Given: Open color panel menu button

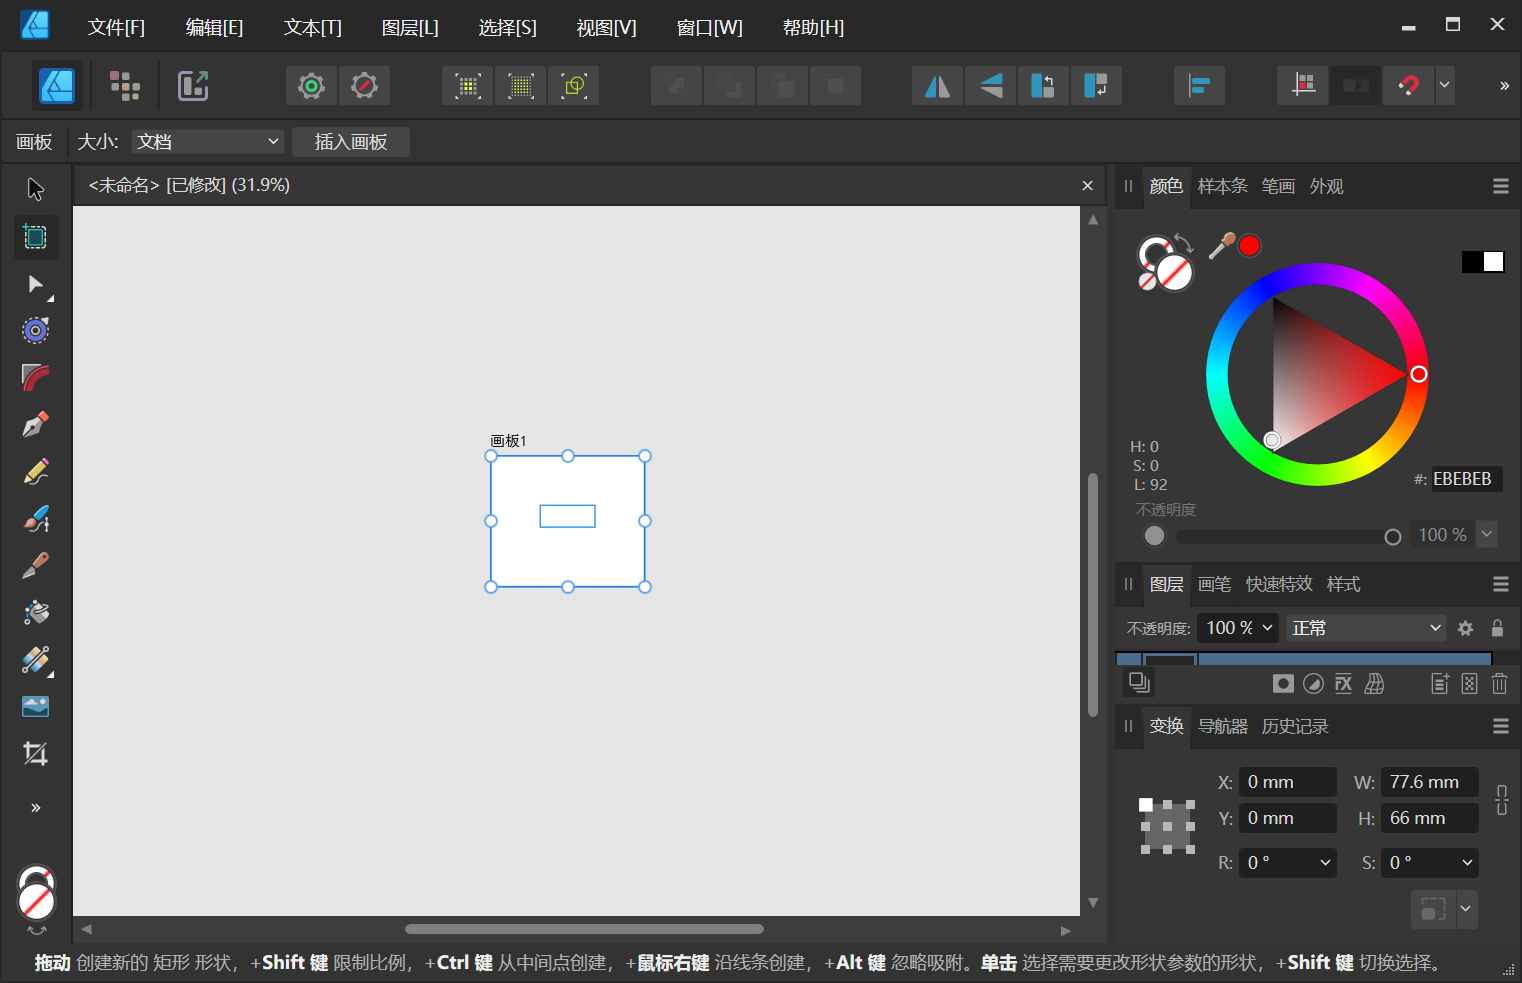Looking at the screenshot, I should tap(1501, 186).
